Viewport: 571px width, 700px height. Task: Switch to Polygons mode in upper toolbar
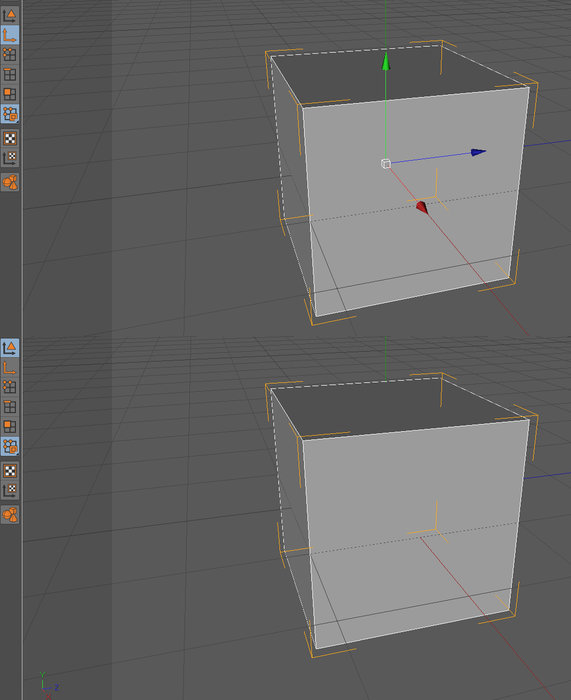pyautogui.click(x=10, y=94)
